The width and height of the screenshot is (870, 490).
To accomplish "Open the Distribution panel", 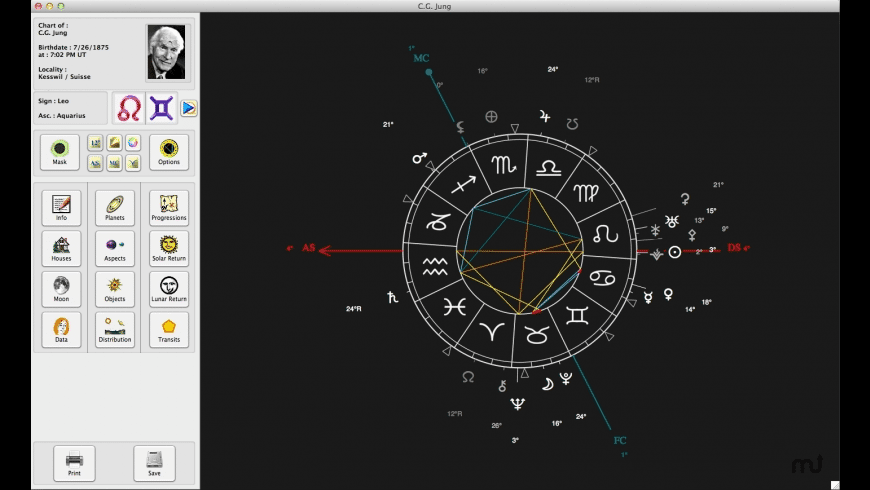I will 115,330.
